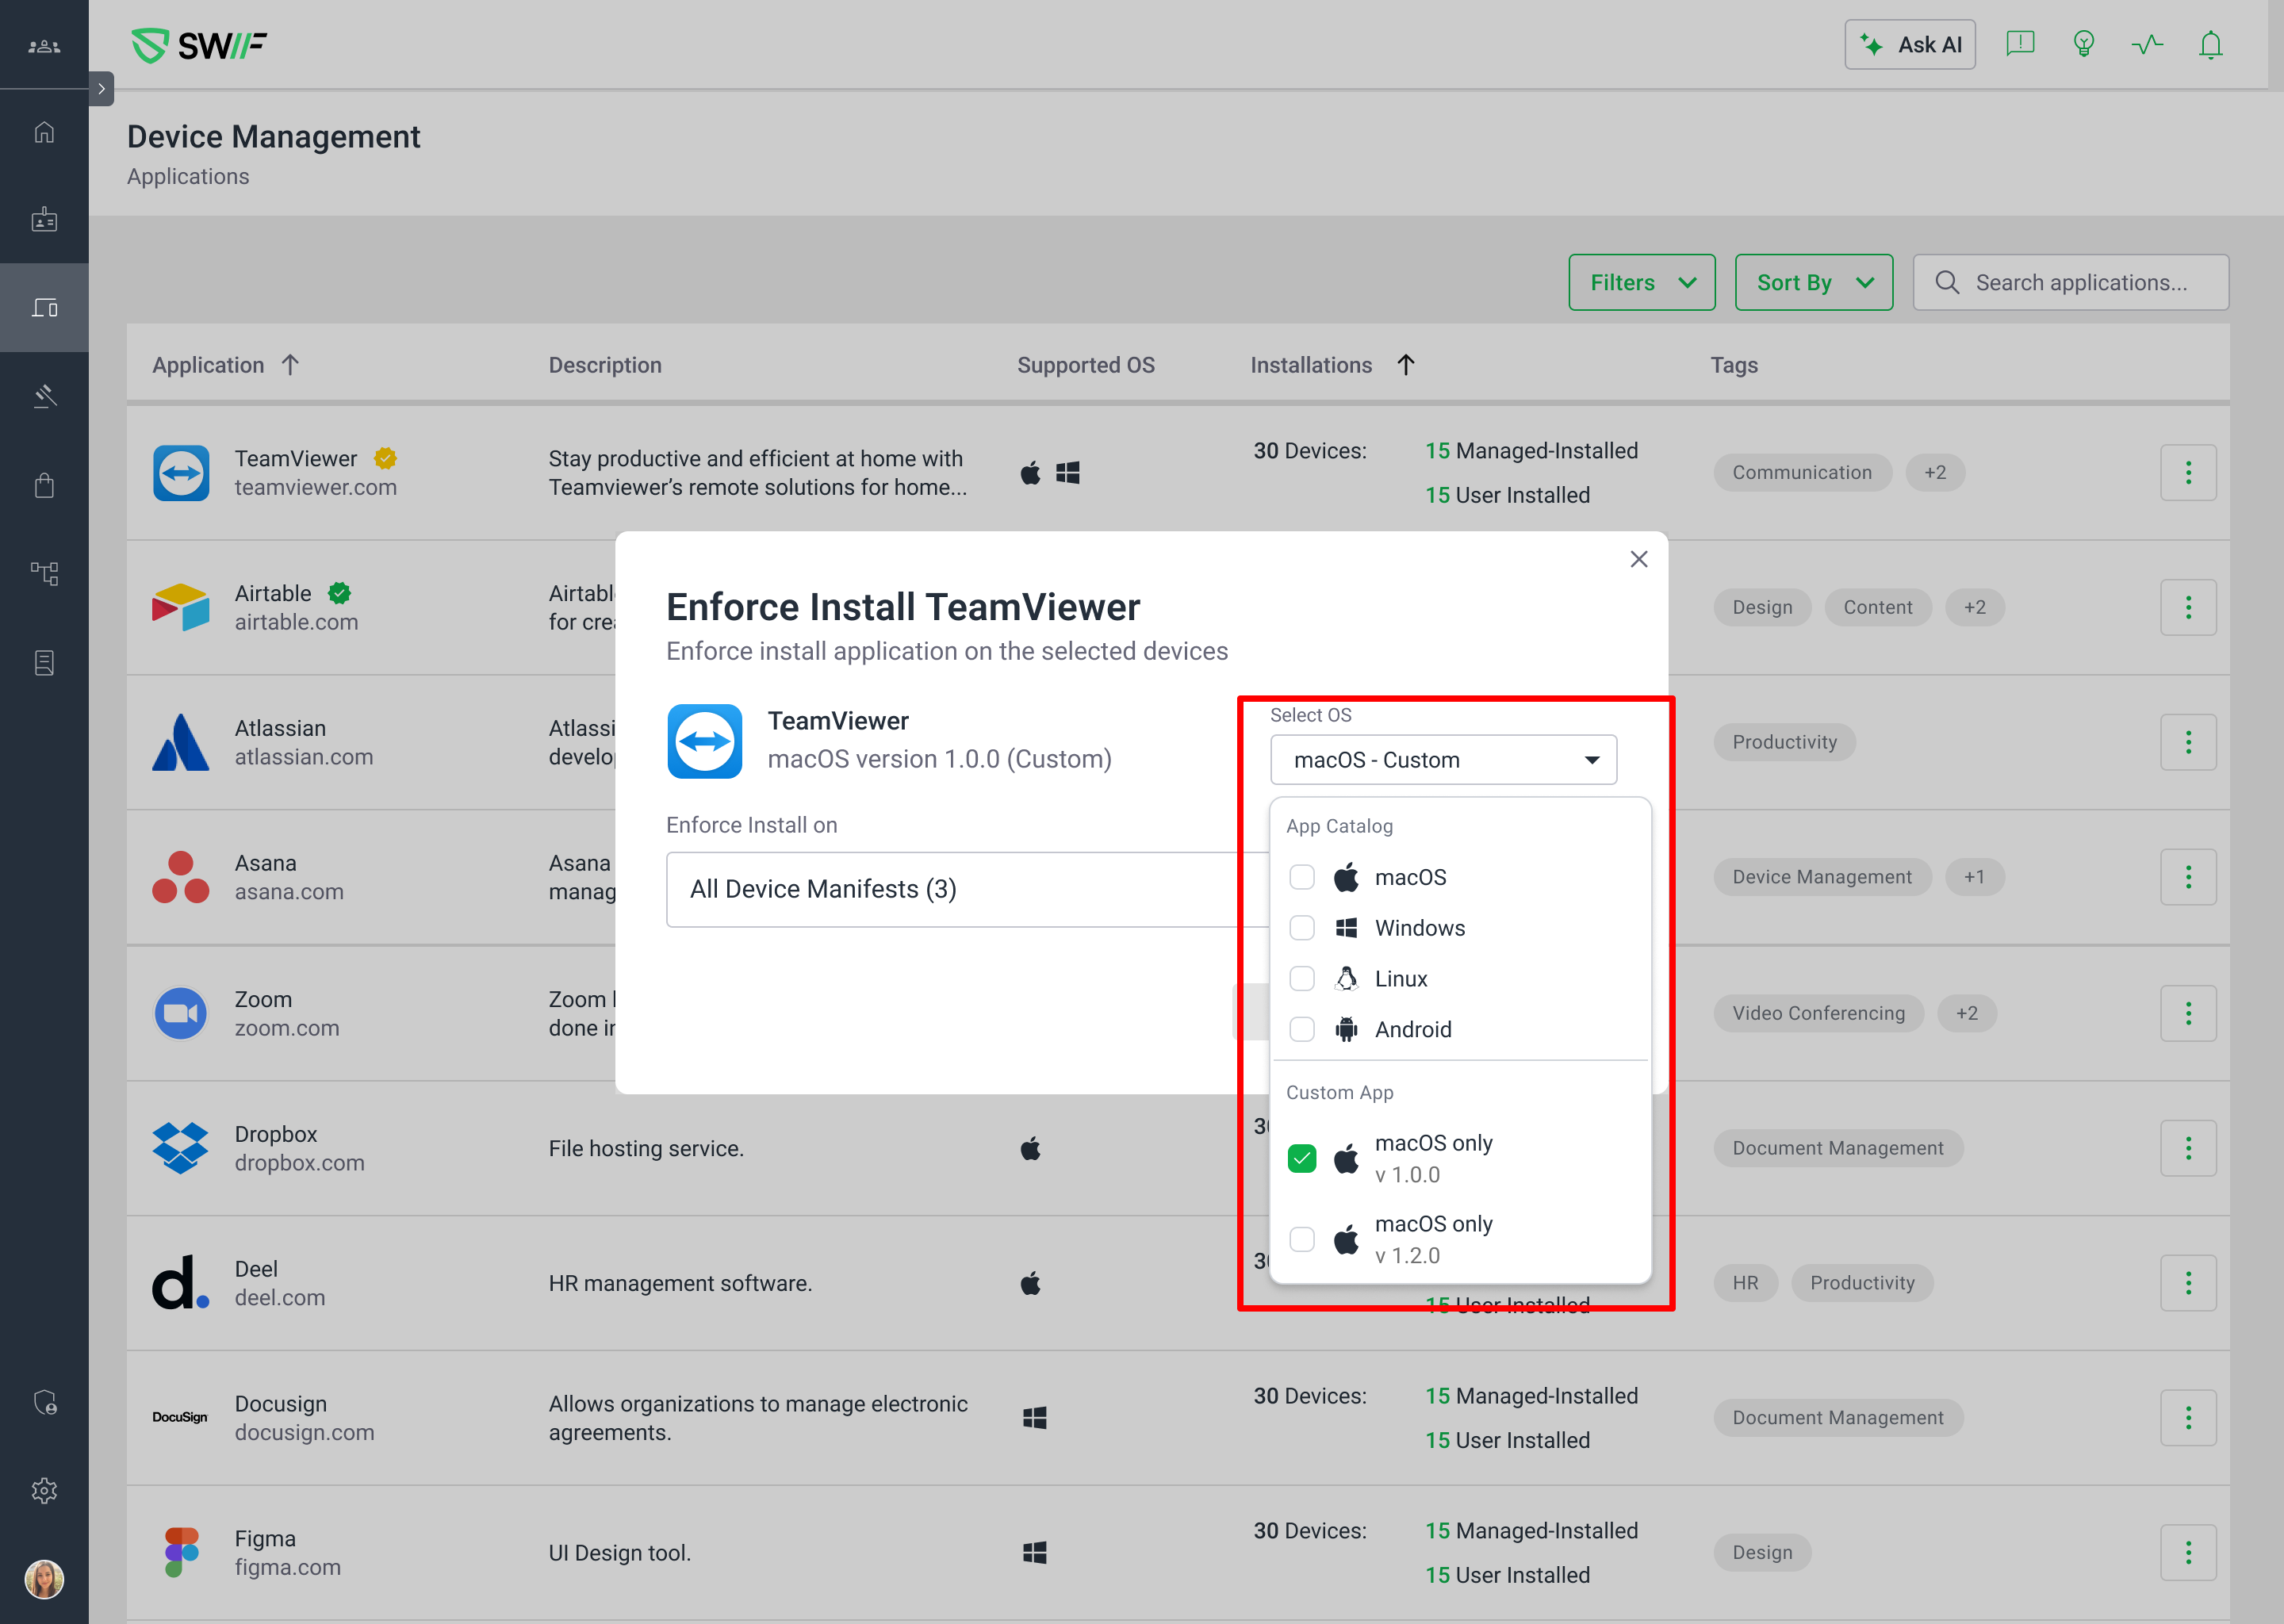Collapse the macOS - Custom OS dropdown

tap(1442, 760)
